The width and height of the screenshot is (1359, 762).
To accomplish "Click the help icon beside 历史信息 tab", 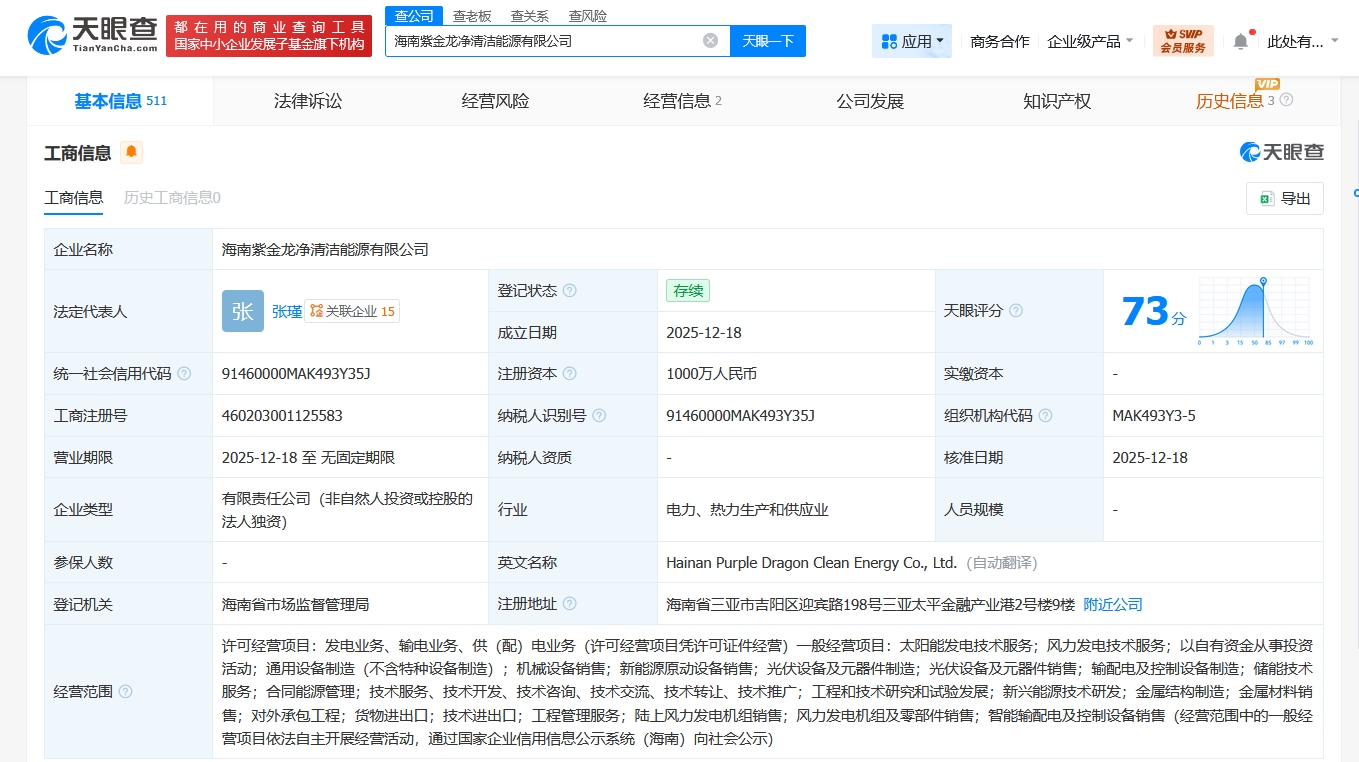I will click(x=1287, y=100).
